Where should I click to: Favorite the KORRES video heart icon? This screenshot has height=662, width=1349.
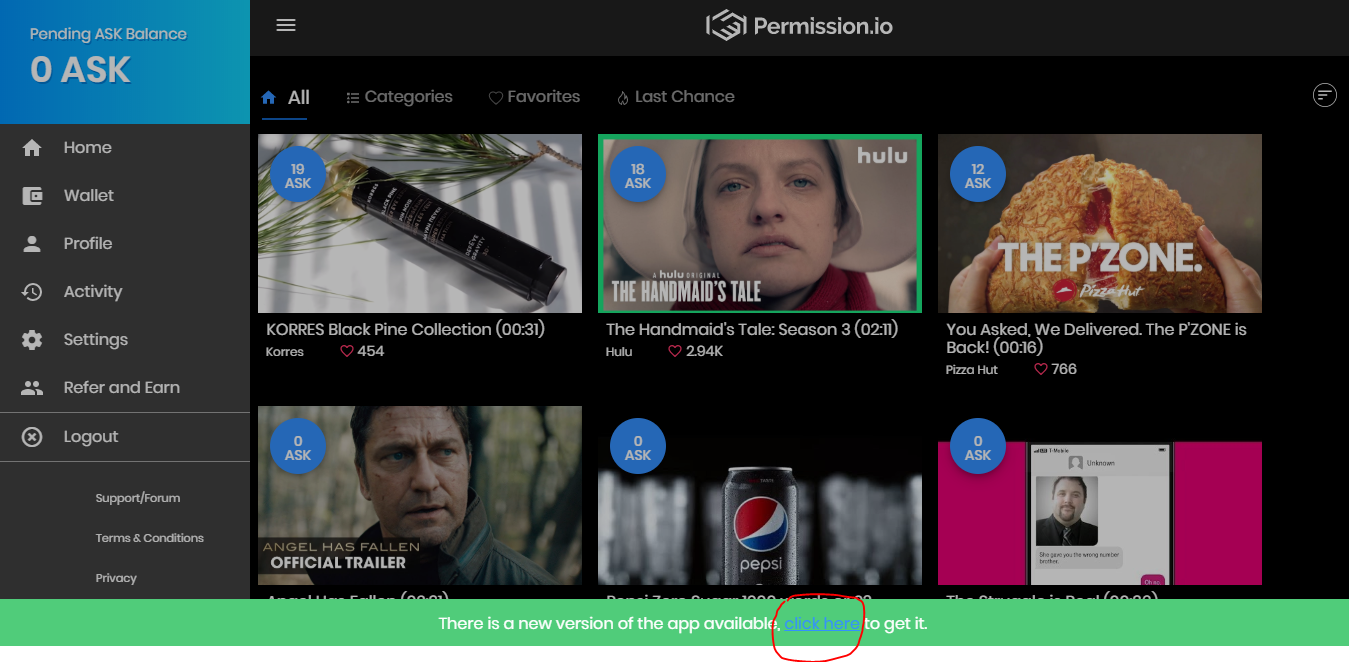347,351
